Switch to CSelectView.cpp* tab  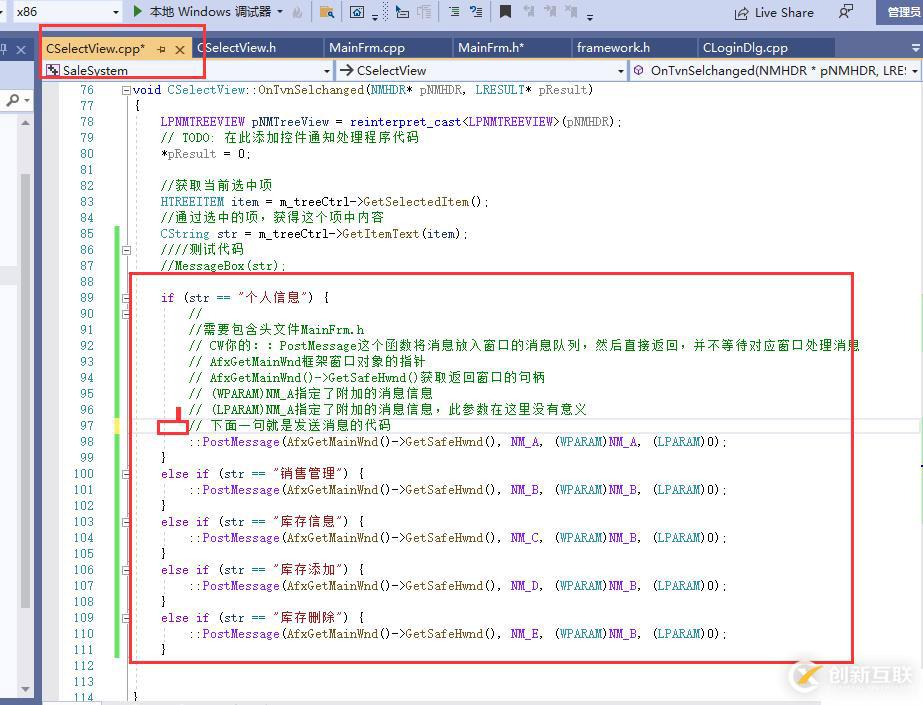95,48
